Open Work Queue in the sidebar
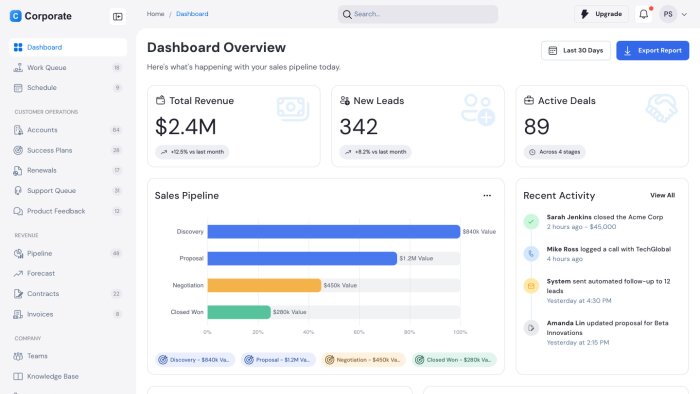Screen dimensions: 700x394 click(x=68, y=67)
